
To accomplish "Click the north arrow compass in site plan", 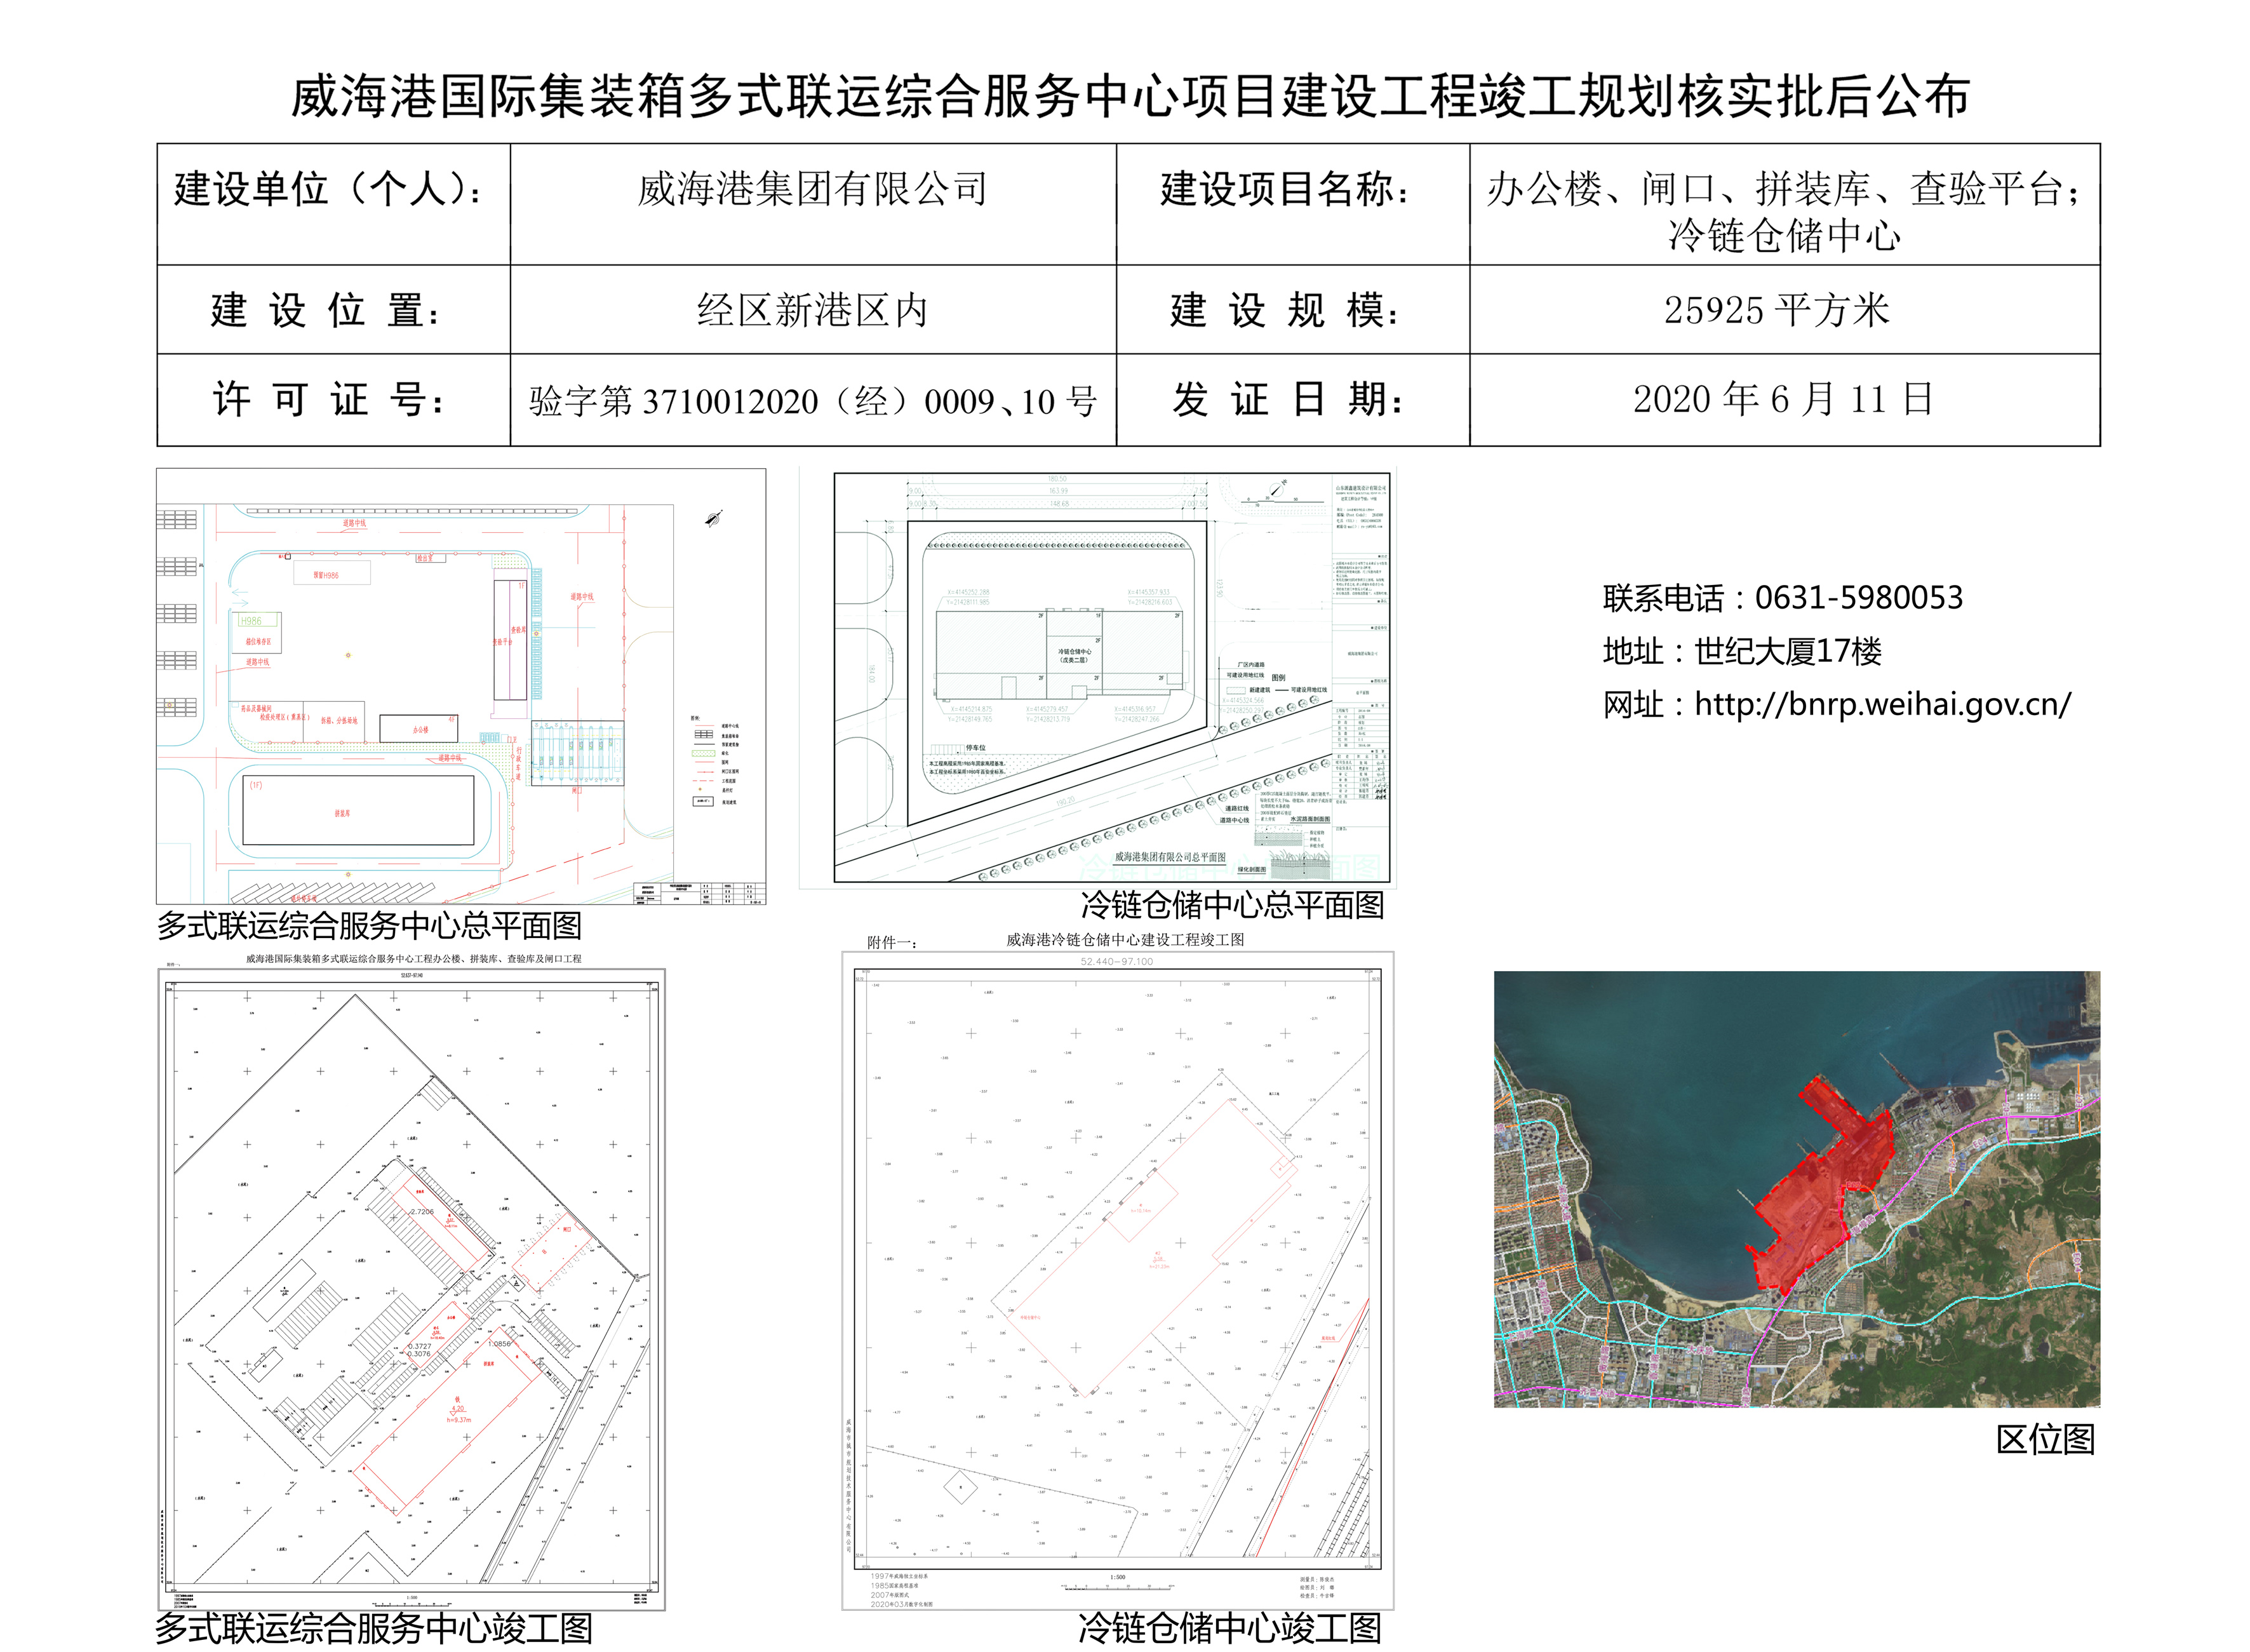I will (x=713, y=519).
